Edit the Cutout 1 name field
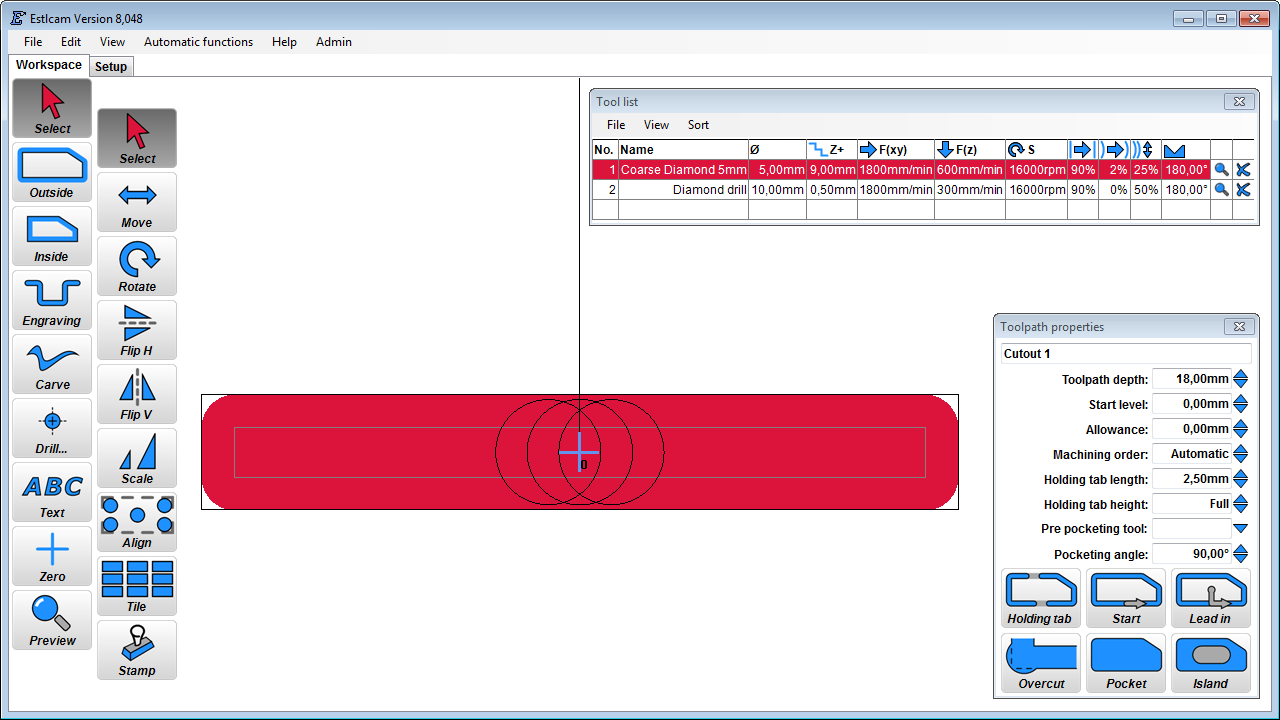 pos(1126,353)
